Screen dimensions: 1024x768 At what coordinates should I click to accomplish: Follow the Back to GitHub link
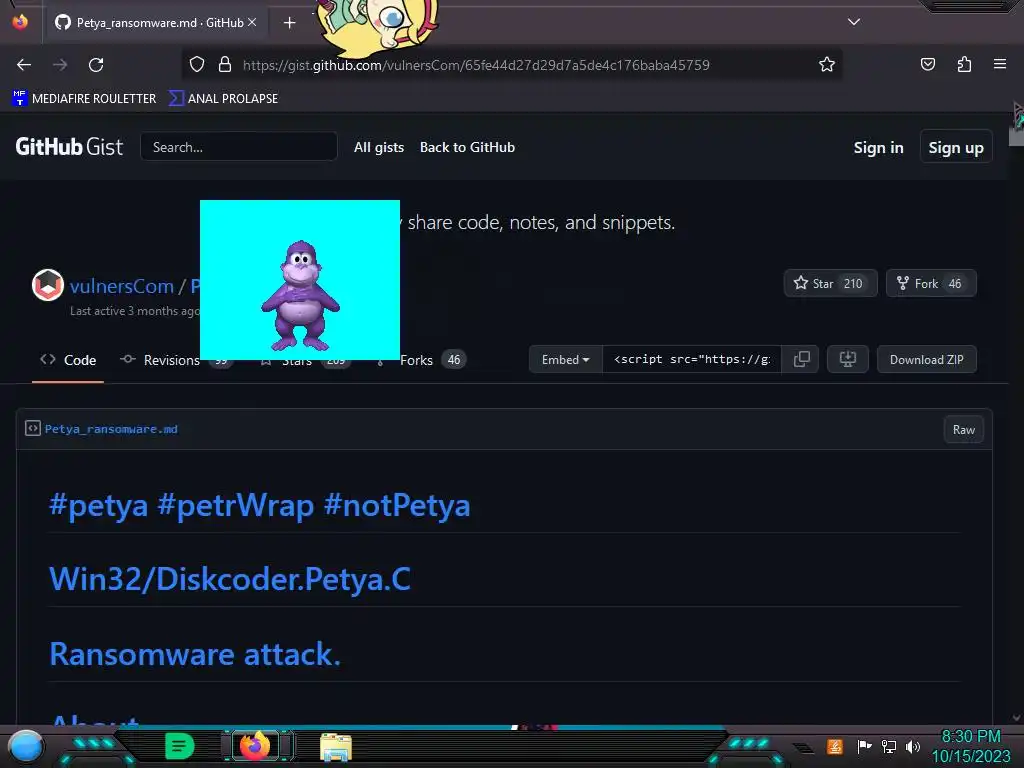point(468,148)
